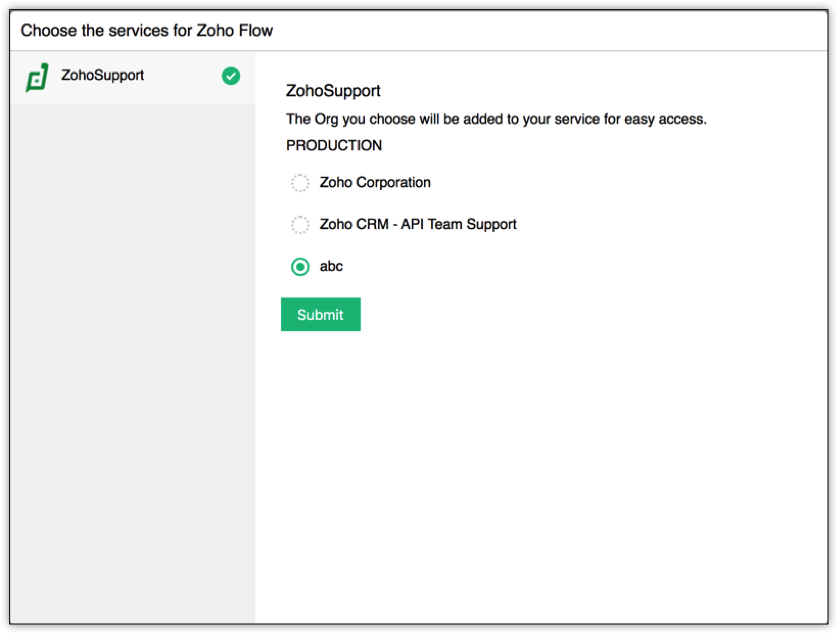This screenshot has height=634, width=838.
Task: Click the Zoho Corporation label text
Action: (x=375, y=183)
